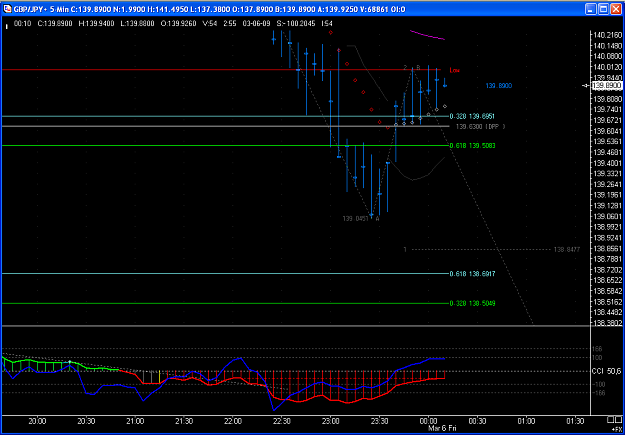625x435 pixels.
Task: Click the '140.2160' price axis label
Action: 607,35
